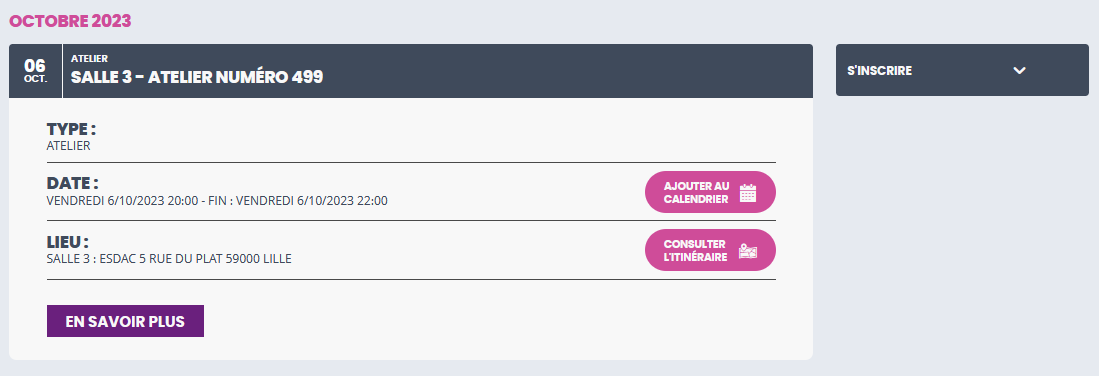The image size is (1099, 376).
Task: Click the DATE : section heading
Action: [73, 184]
